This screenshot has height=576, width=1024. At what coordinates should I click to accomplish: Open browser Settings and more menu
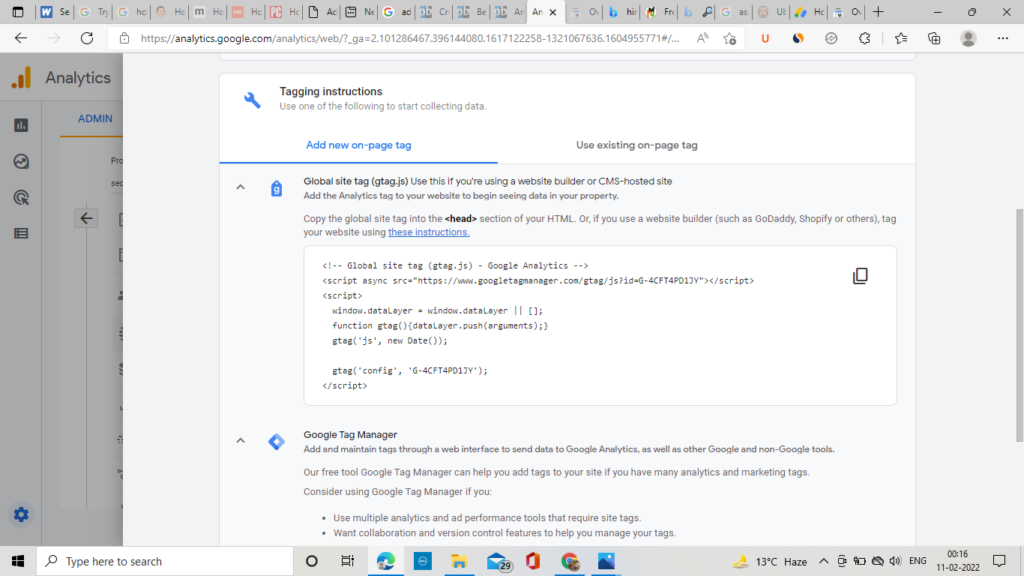1002,39
